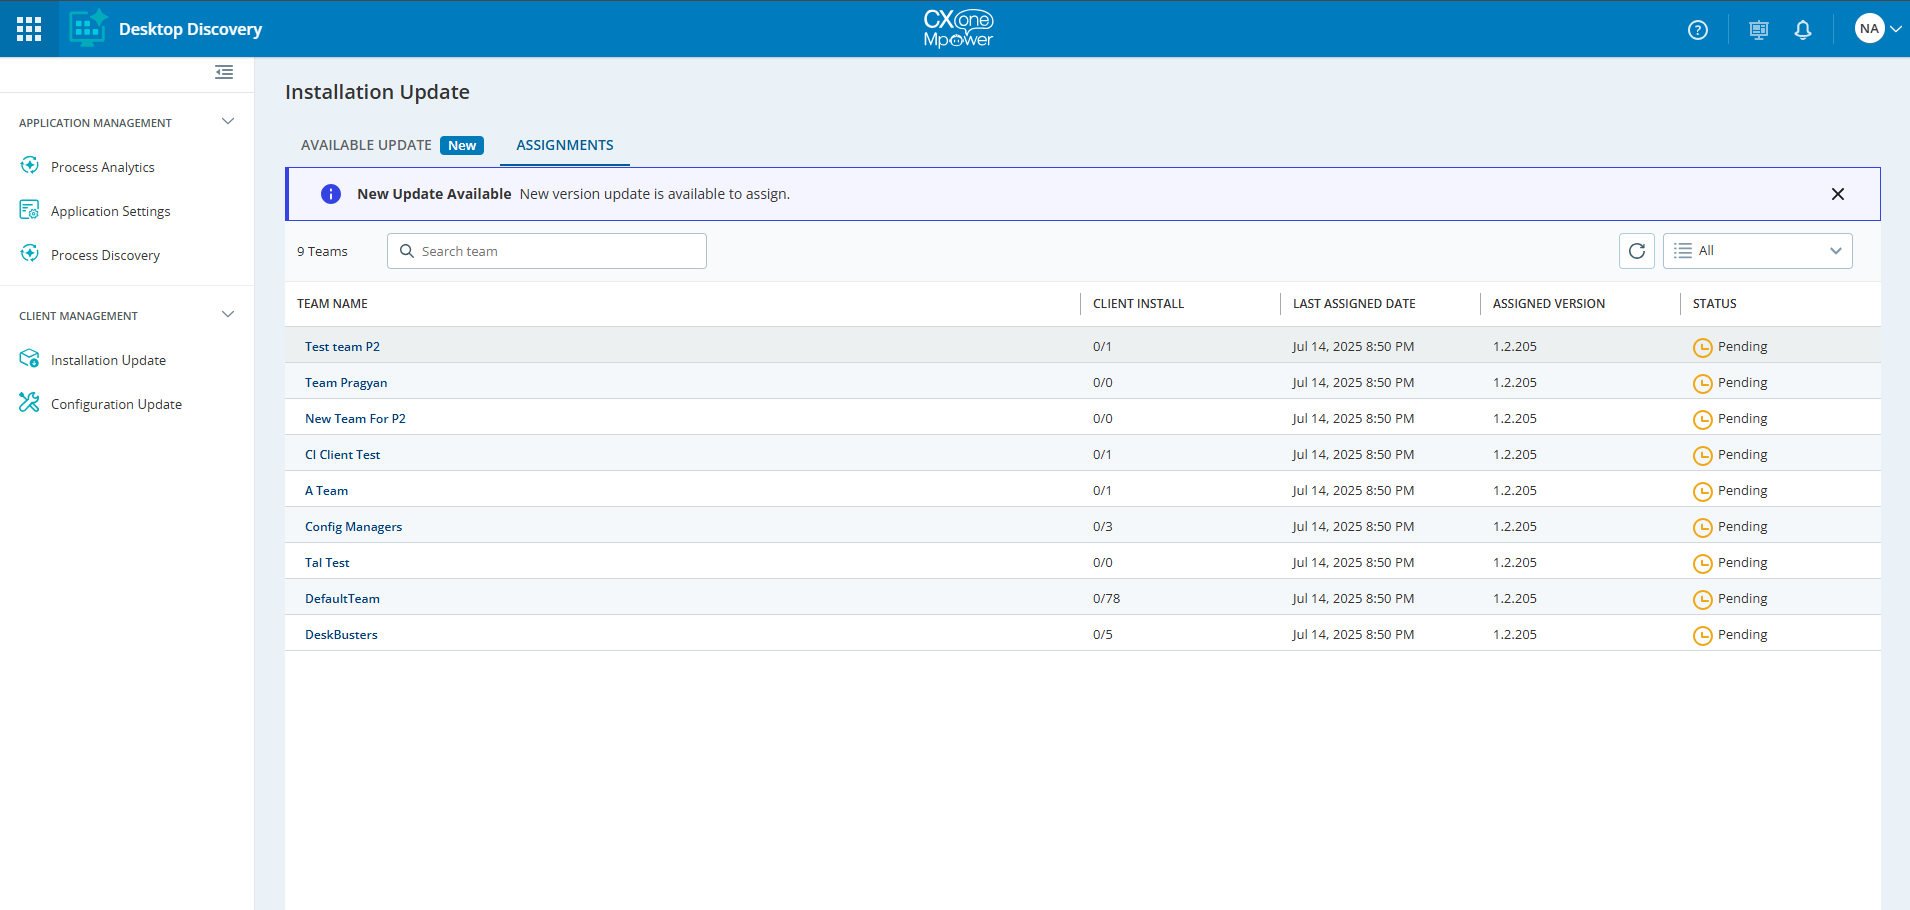Open Process Analytics from sidebar
This screenshot has width=1910, height=910.
(102, 167)
